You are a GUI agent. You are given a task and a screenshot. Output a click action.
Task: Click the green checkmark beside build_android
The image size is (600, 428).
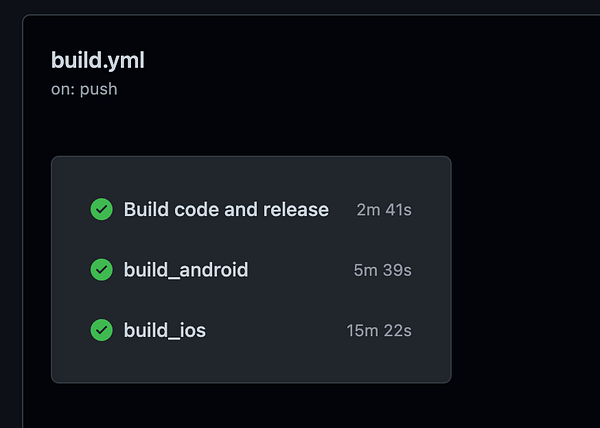coord(101,270)
